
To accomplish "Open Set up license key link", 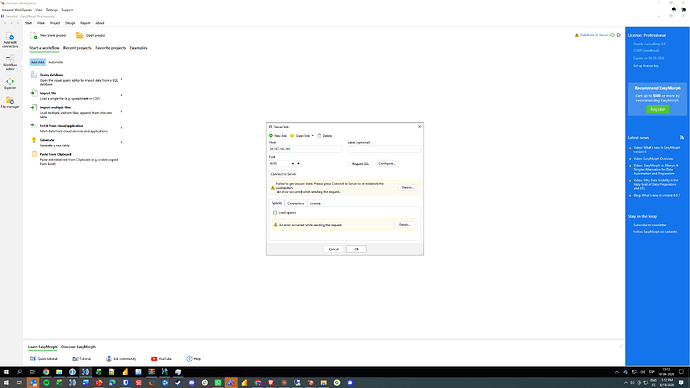I will click(x=646, y=66).
